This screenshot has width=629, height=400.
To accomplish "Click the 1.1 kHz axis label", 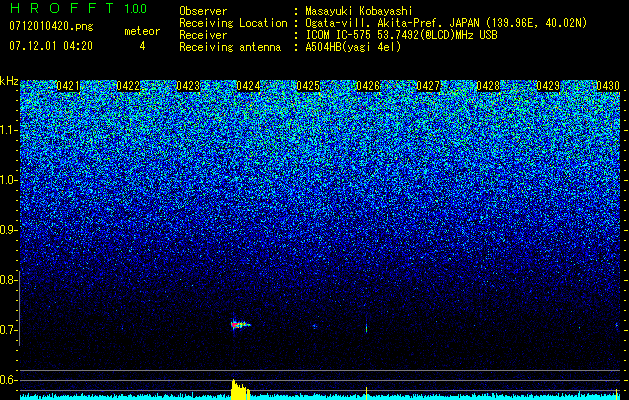I will point(9,130).
